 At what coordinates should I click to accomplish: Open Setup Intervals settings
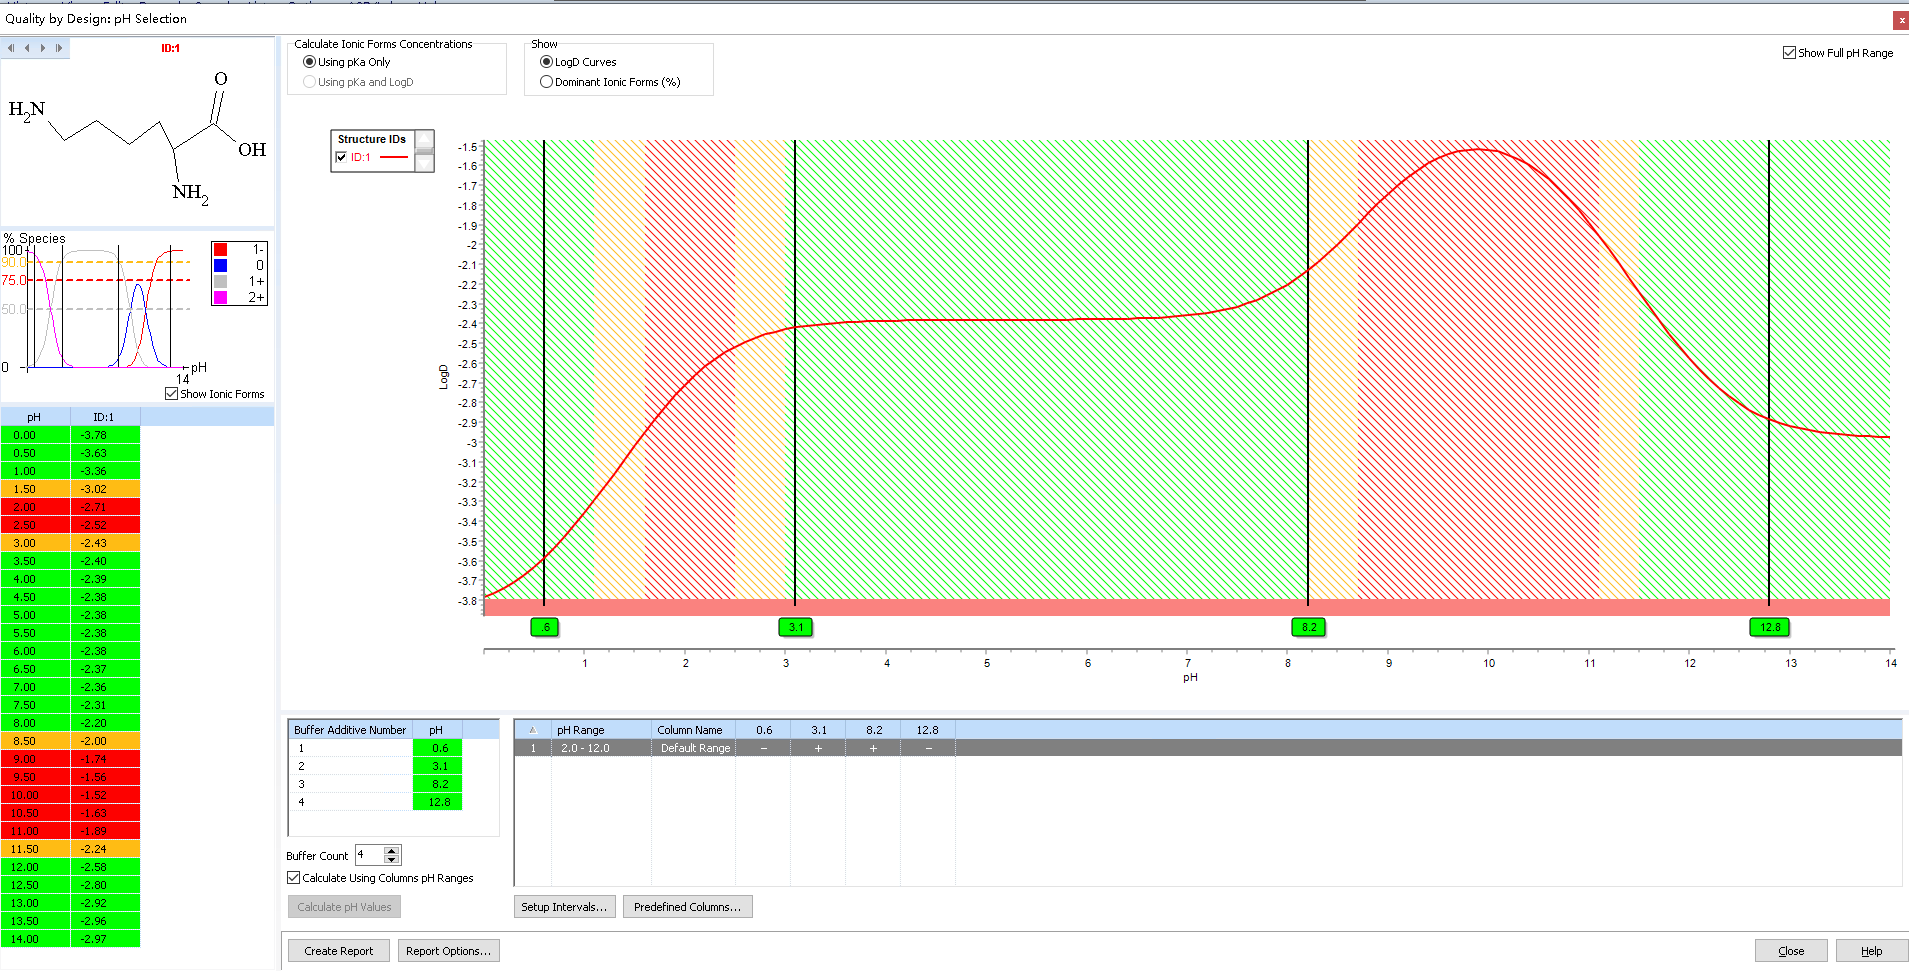563,907
